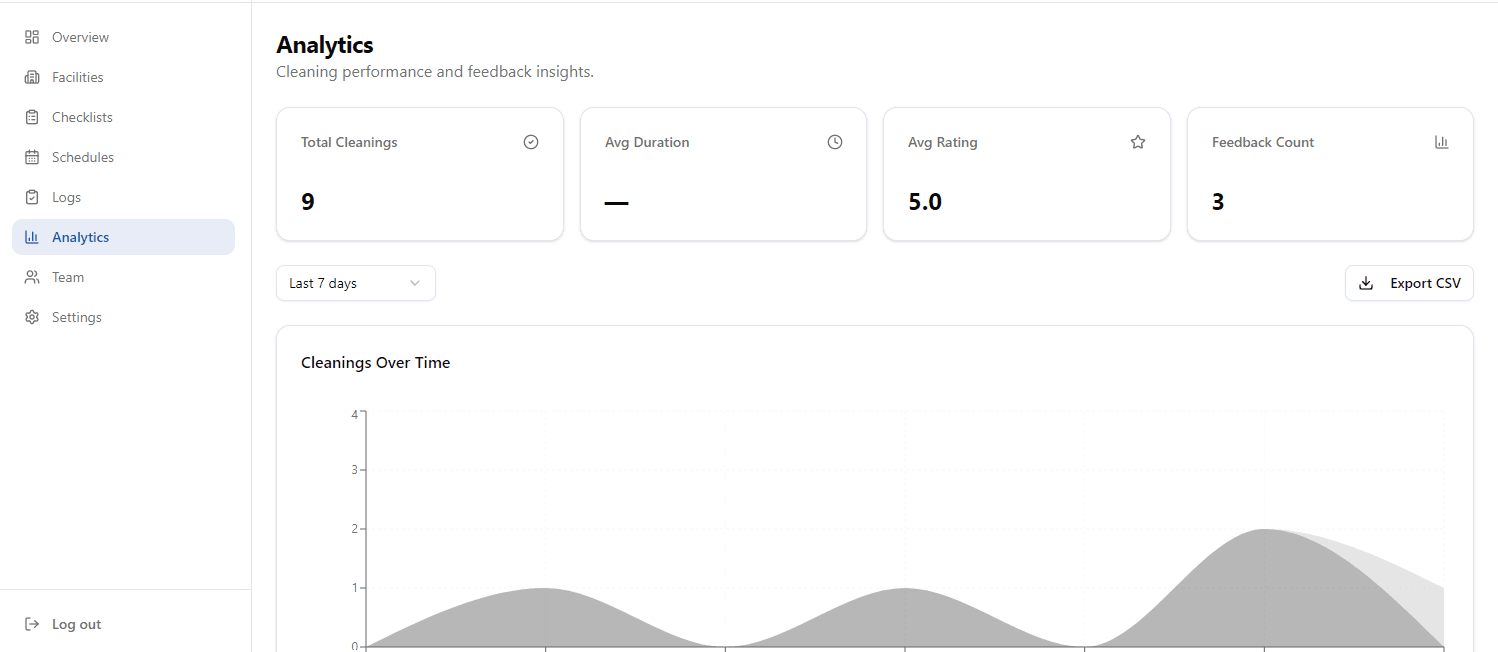
Task: Open Settings via the gear icon
Action: click(x=30, y=316)
